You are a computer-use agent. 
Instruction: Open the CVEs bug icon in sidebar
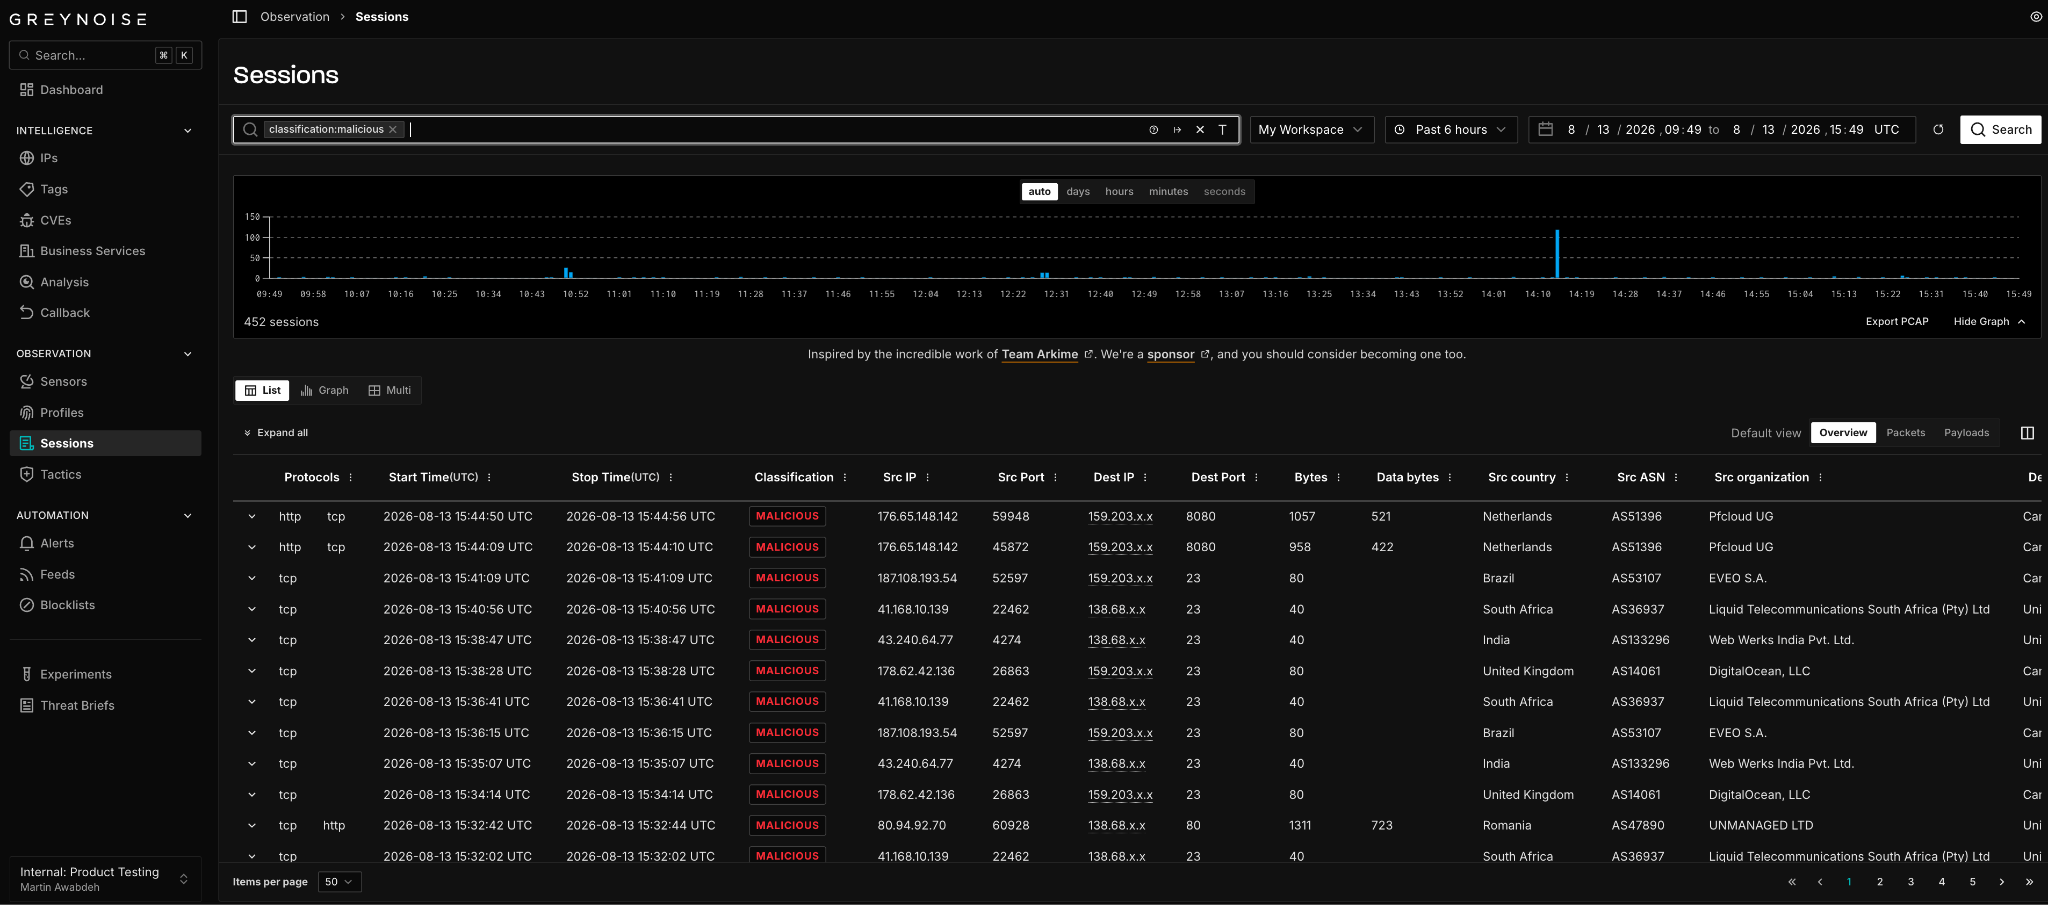pyautogui.click(x=27, y=220)
